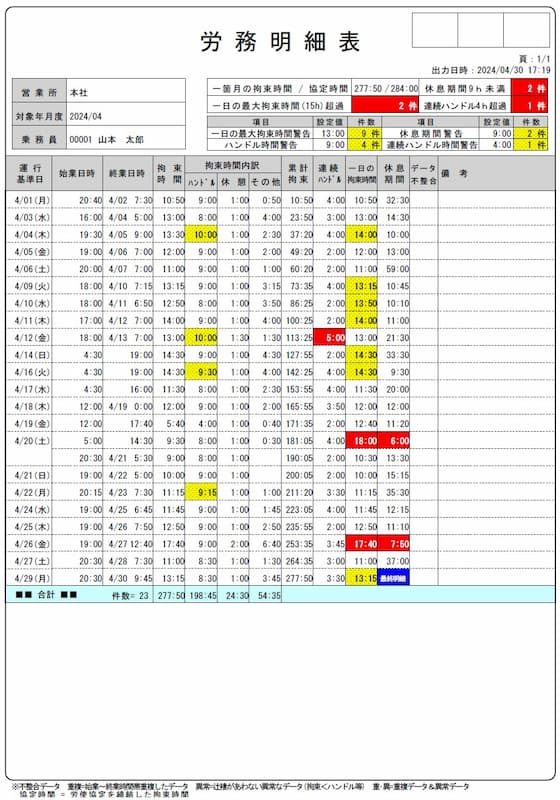Click red 5:00 continuous handle in 4/12(金) row
The height and width of the screenshot is (800, 560).
click(x=329, y=338)
